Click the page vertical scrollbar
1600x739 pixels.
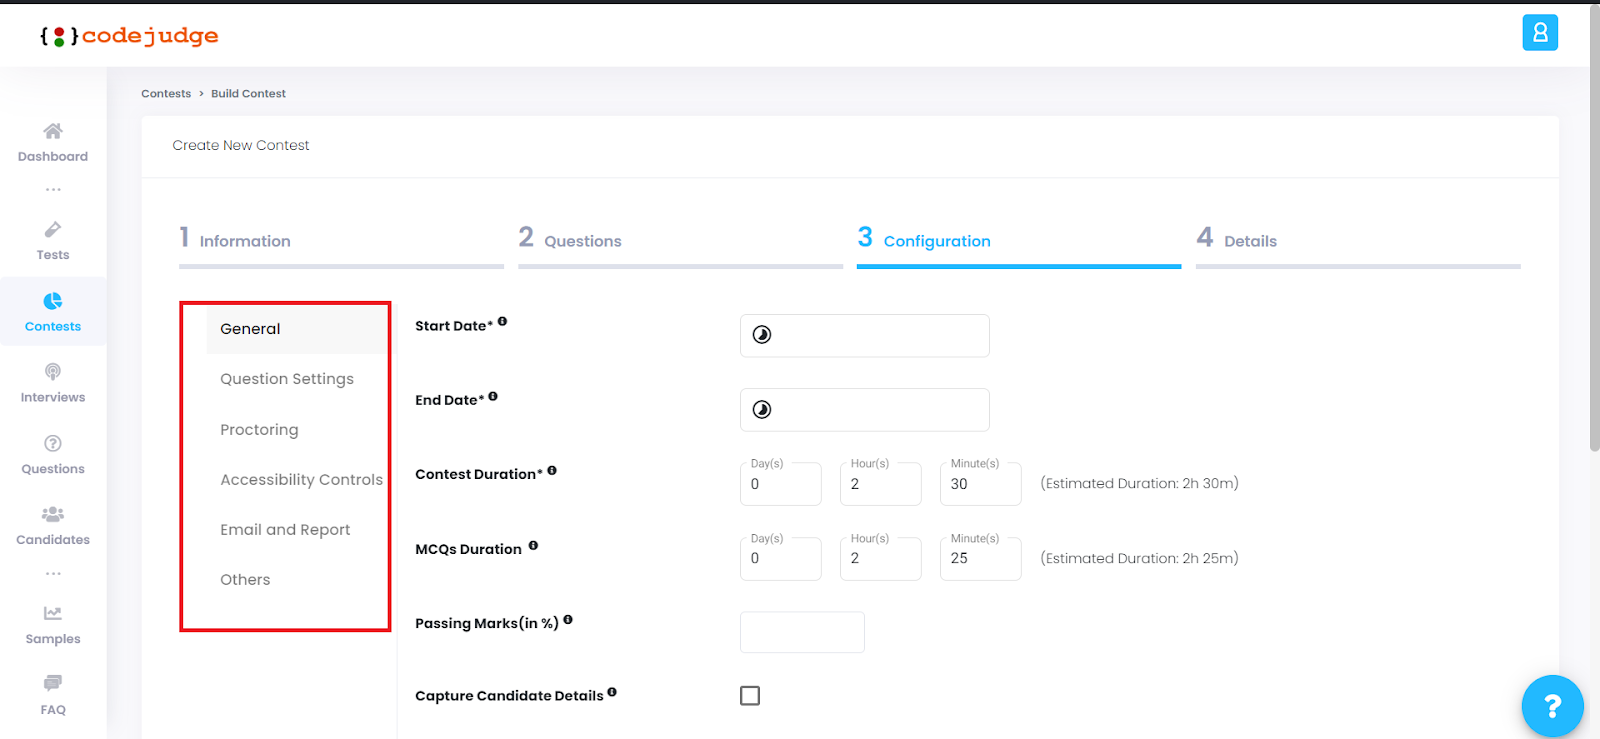coord(1594,230)
